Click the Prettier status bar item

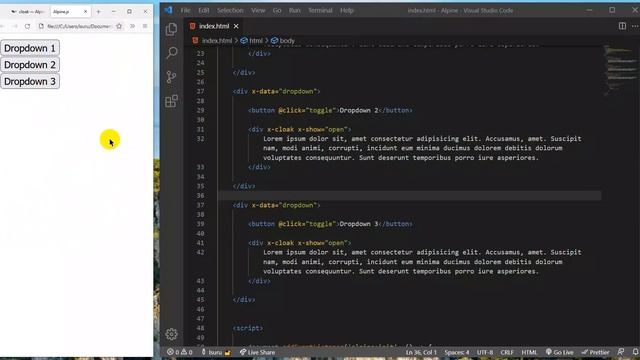coord(595,352)
